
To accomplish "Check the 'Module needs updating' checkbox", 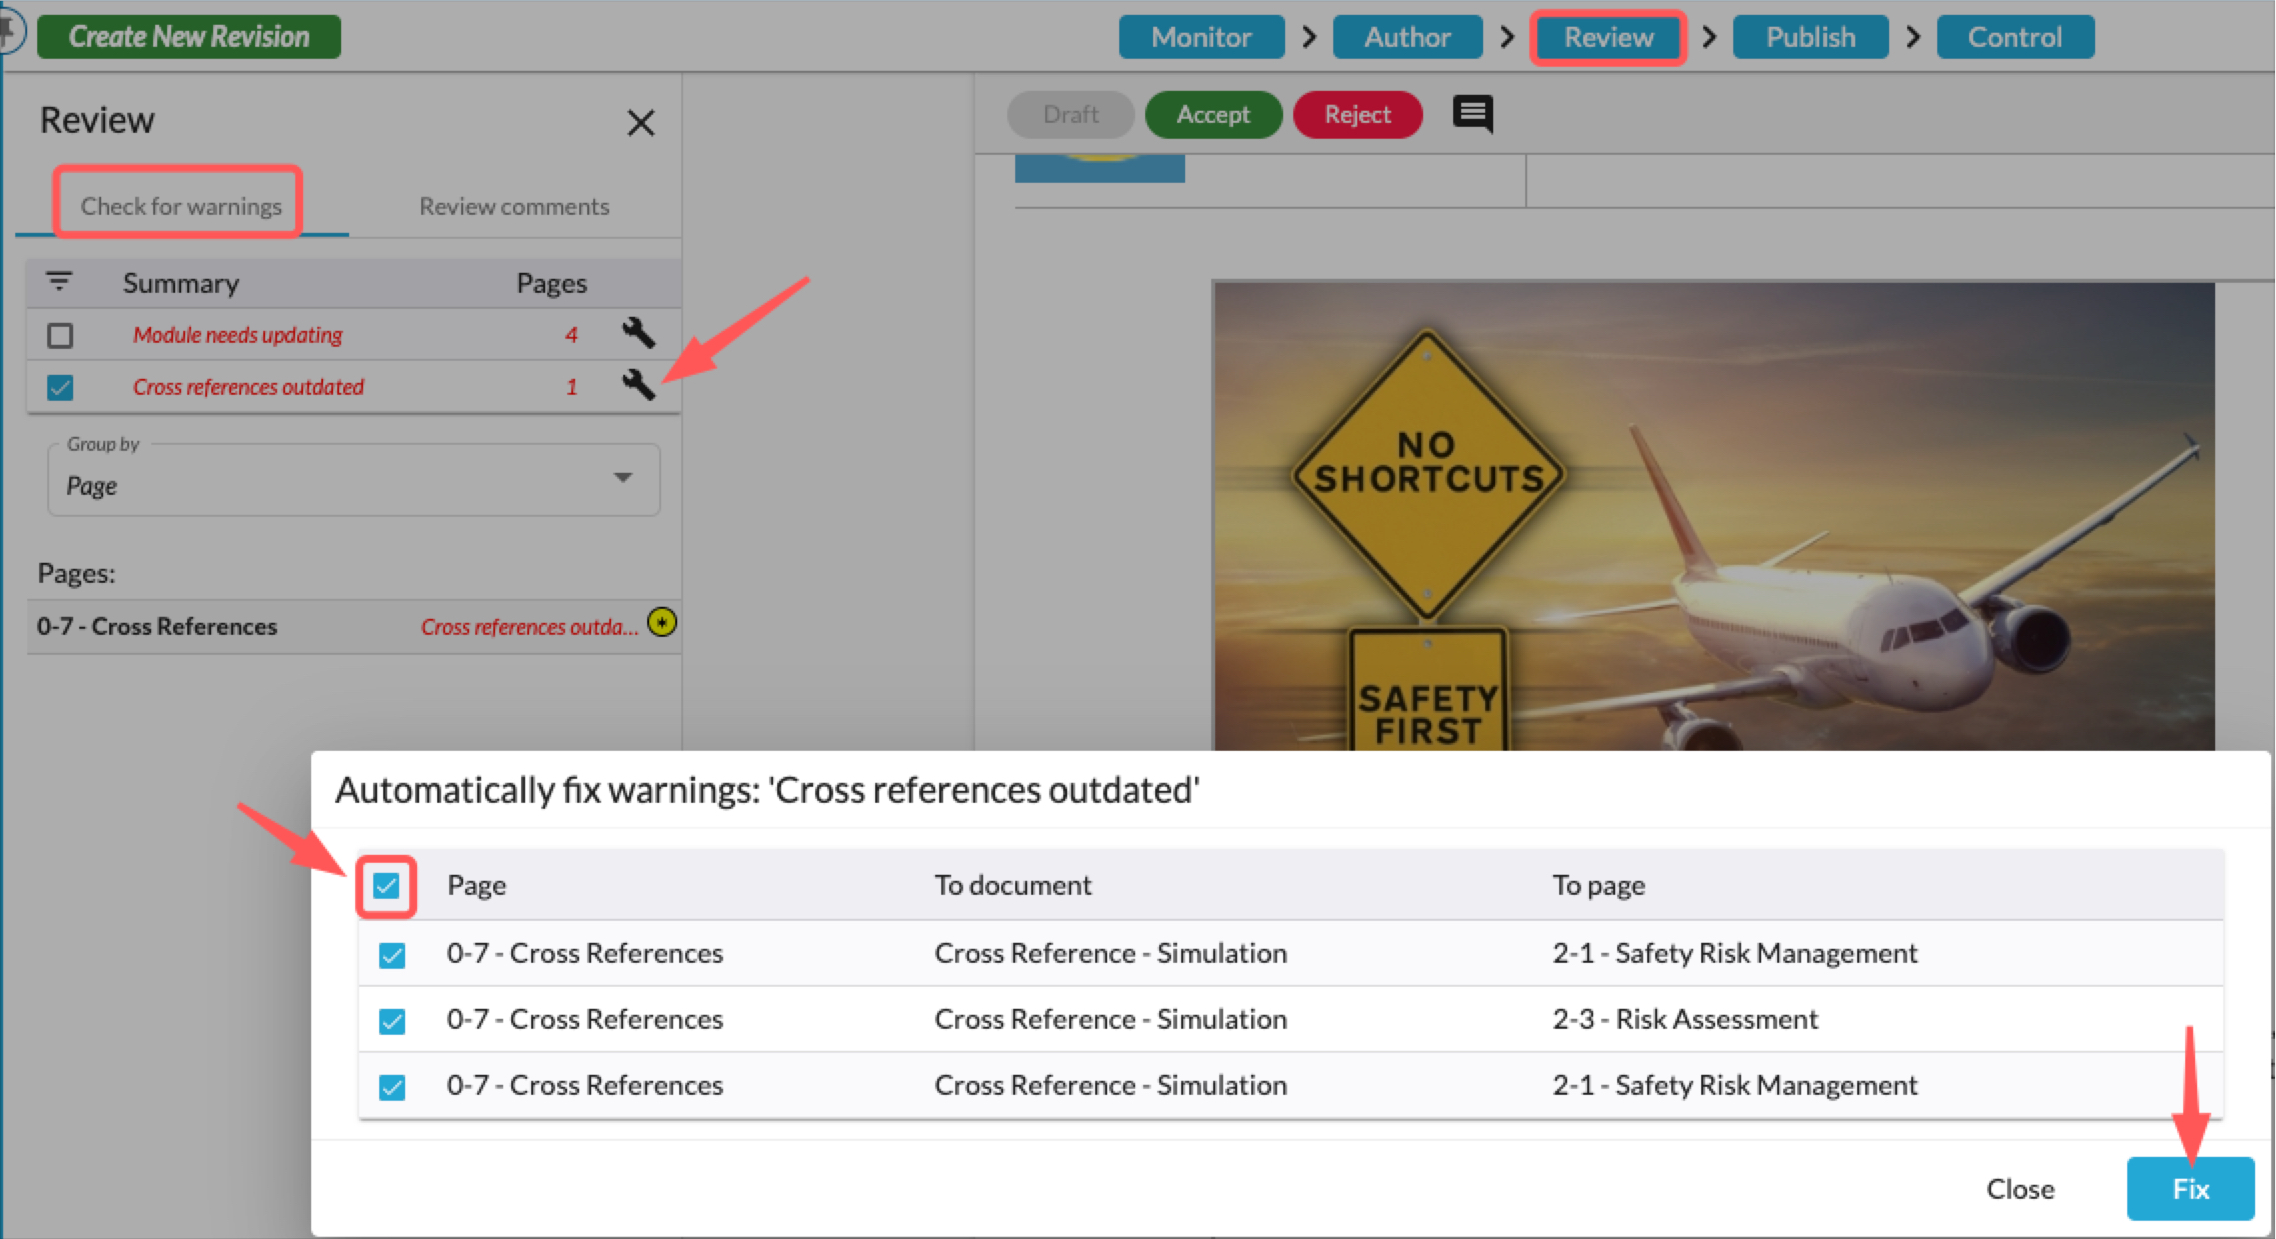I will pos(60,335).
